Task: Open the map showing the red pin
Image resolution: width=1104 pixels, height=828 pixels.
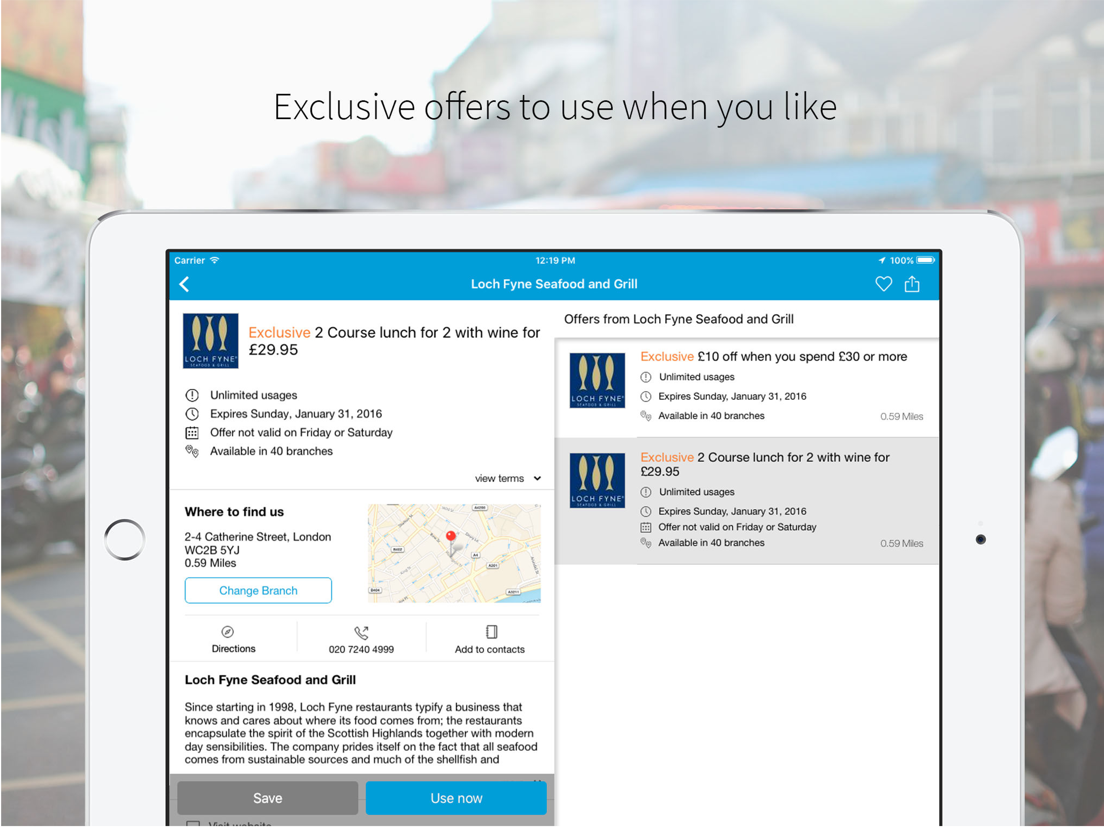Action: (x=454, y=553)
